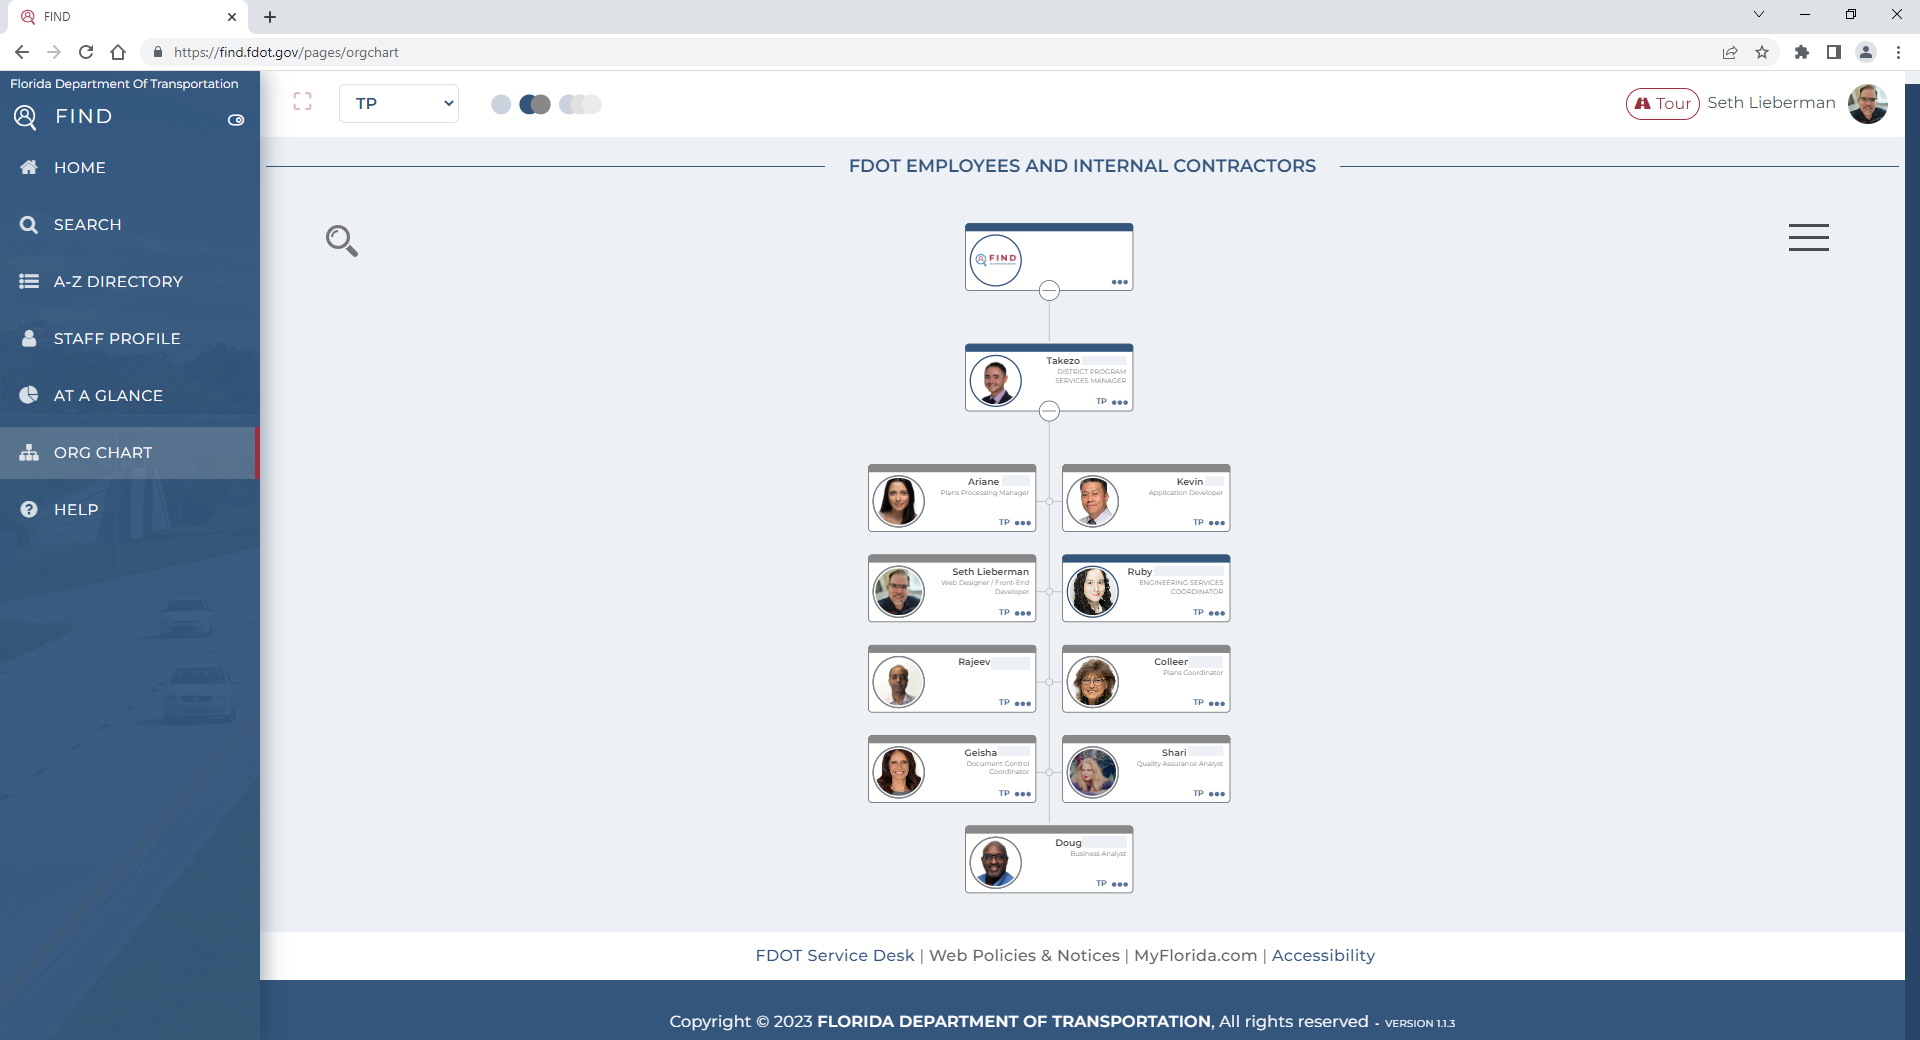Image resolution: width=1920 pixels, height=1040 pixels.
Task: Select the two-dot chart layout option
Action: (x=535, y=104)
